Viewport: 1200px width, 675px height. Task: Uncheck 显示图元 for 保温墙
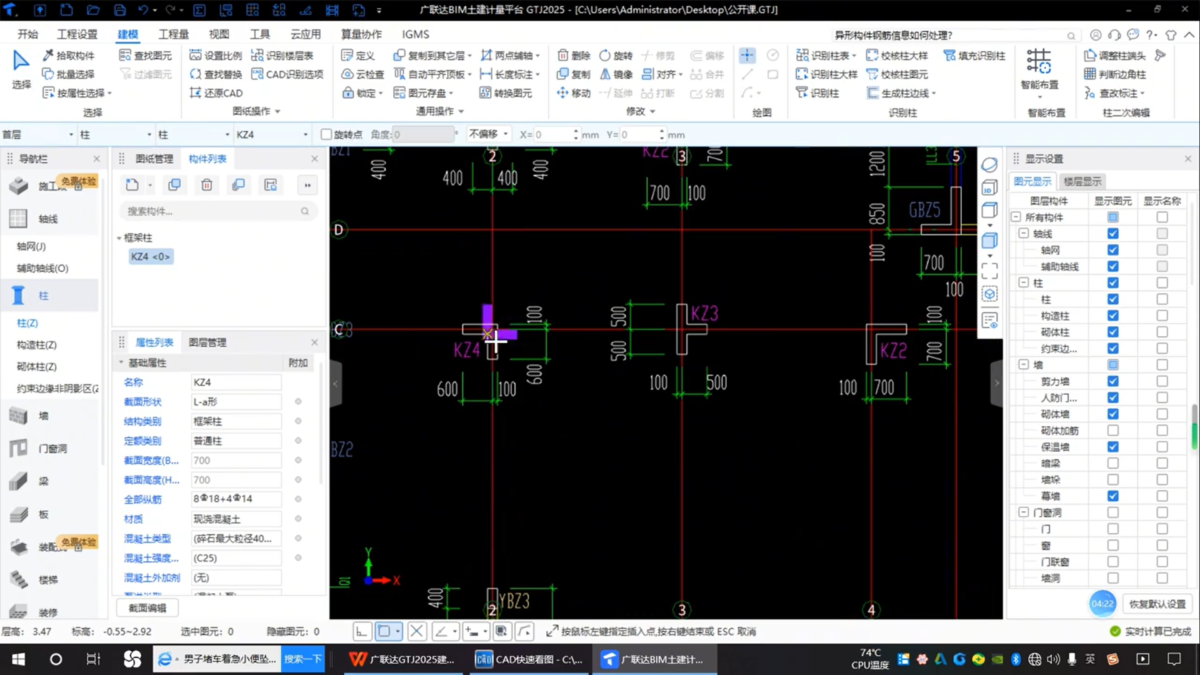(x=1112, y=447)
